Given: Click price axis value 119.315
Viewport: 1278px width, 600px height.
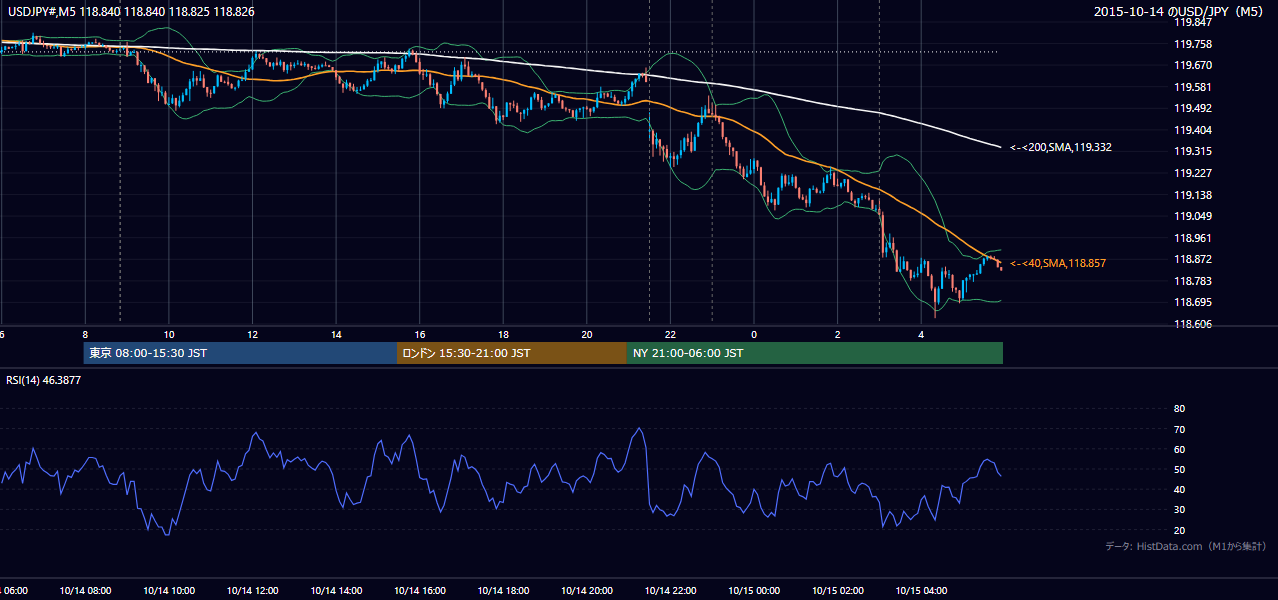Looking at the screenshot, I should click(1192, 152).
